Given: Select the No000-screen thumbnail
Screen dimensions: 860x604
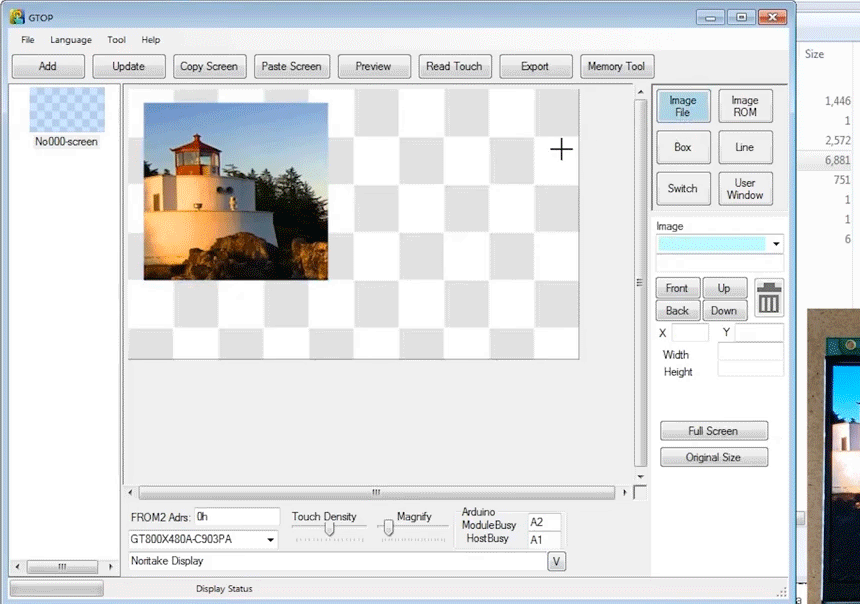Looking at the screenshot, I should tap(67, 112).
